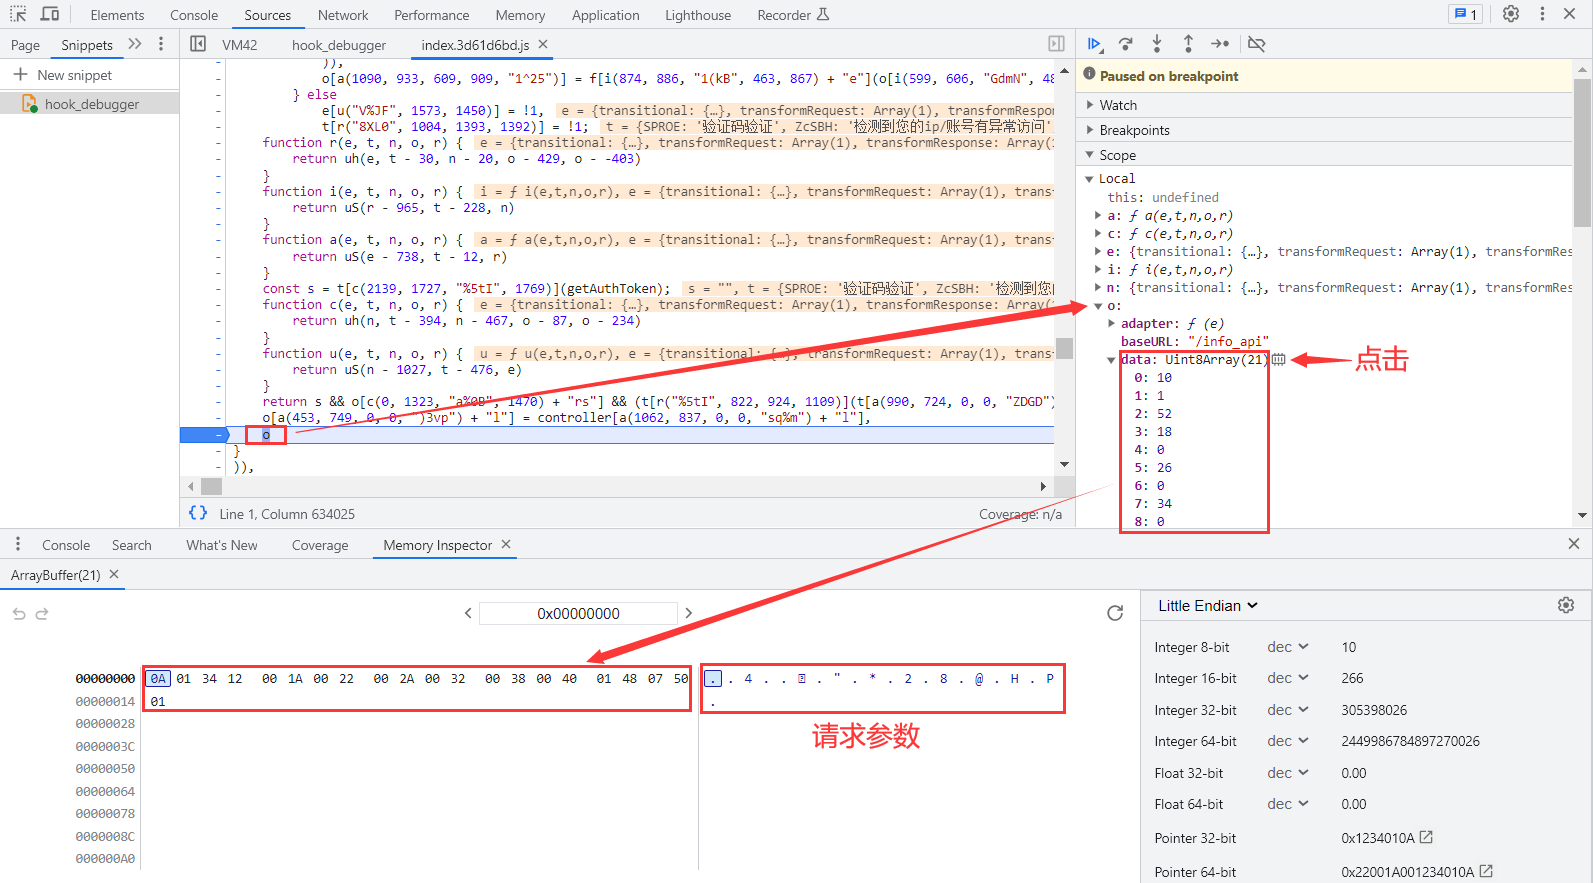Viewport: 1593px width, 883px height.
Task: Click the memory address input field
Action: pos(578,613)
